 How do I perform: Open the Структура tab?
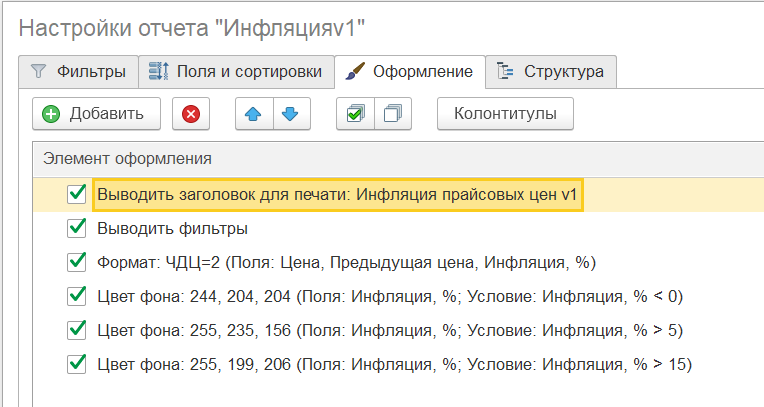pyautogui.click(x=551, y=72)
